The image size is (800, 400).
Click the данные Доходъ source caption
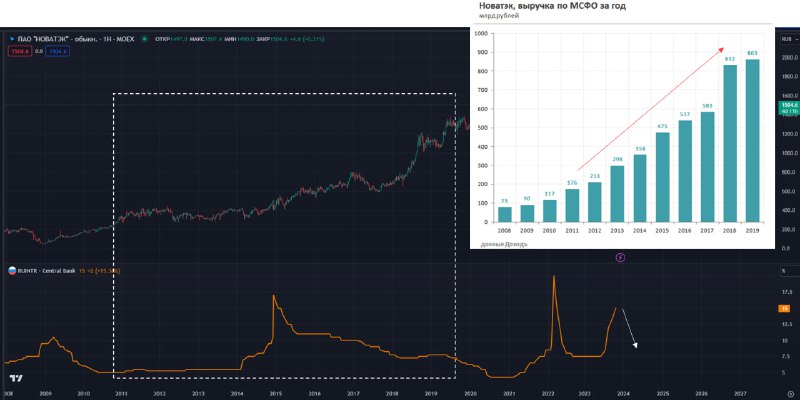pyautogui.click(x=504, y=244)
